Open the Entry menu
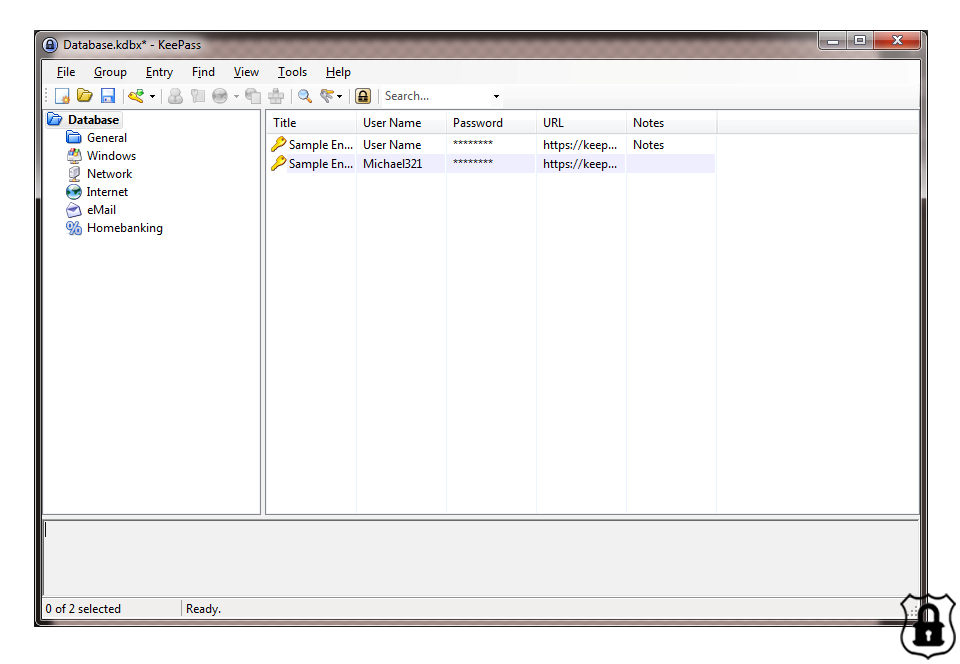This screenshot has height=664, width=960. click(x=159, y=72)
